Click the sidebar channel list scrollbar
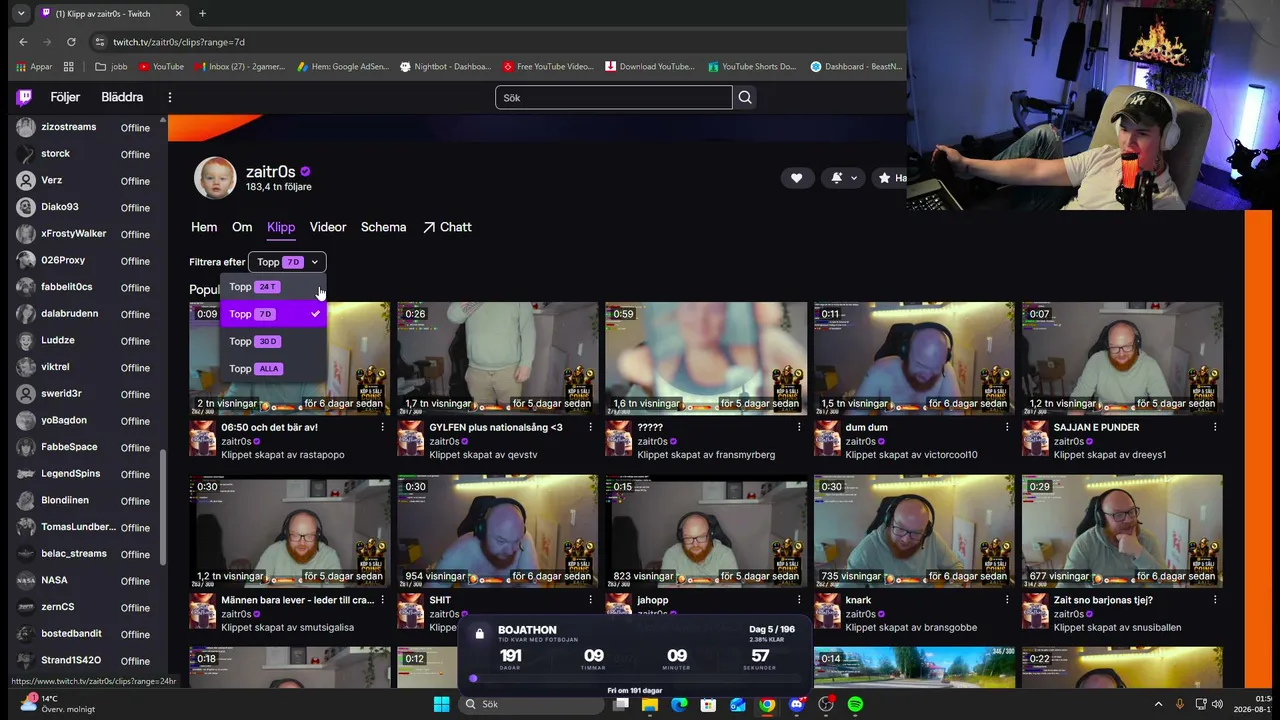Viewport: 1280px width, 720px height. (x=162, y=505)
